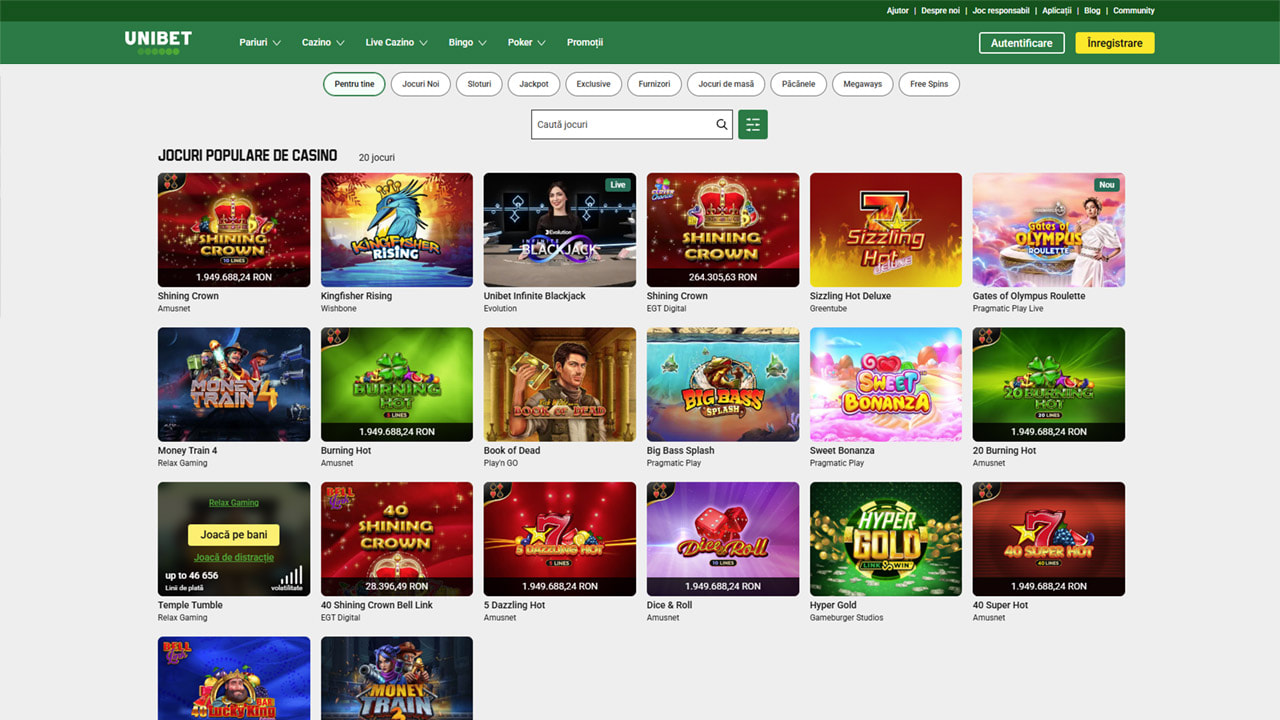1280x720 pixels.
Task: Select the Furnizori category
Action: coord(655,84)
